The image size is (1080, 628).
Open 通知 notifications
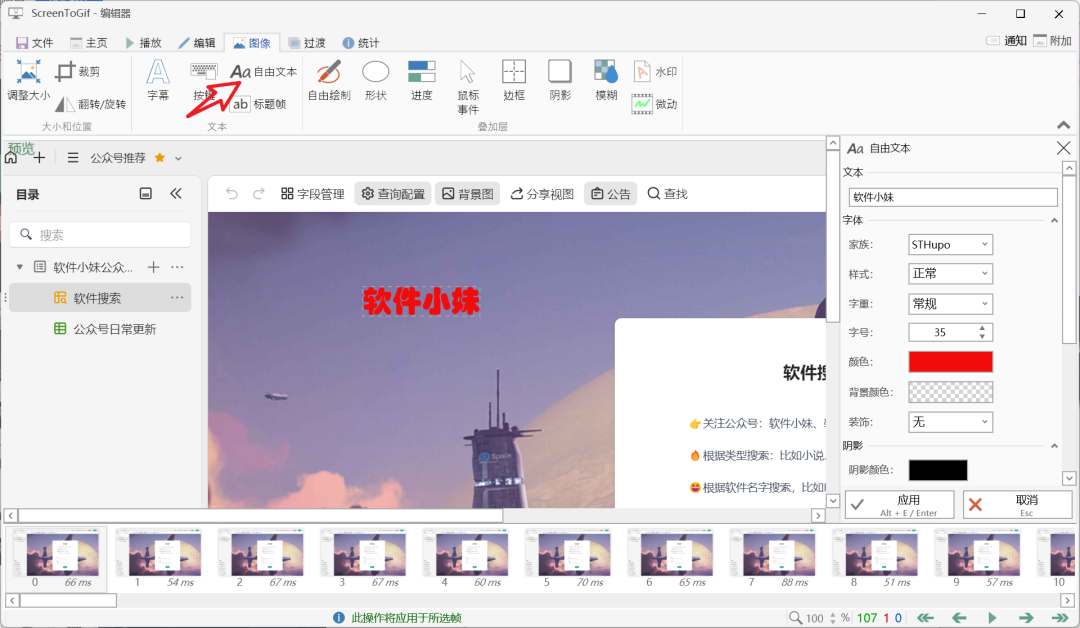tap(1007, 41)
